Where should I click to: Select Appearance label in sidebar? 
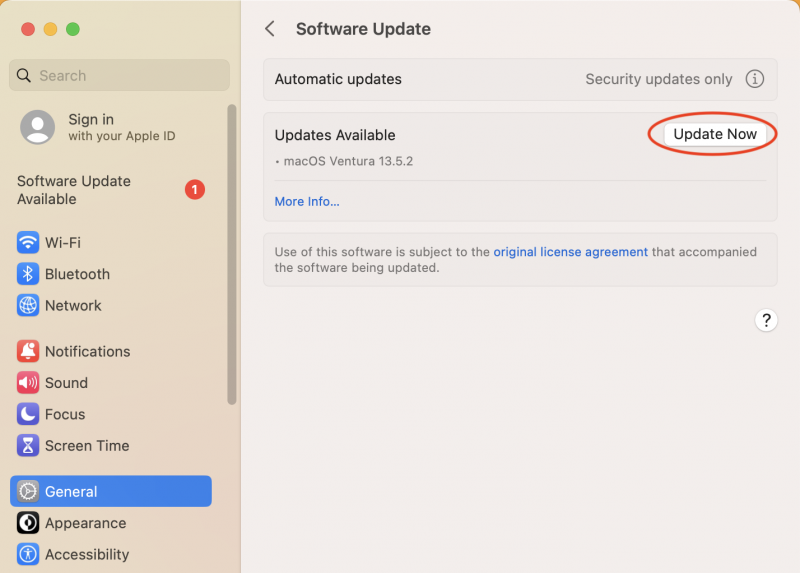coord(85,523)
